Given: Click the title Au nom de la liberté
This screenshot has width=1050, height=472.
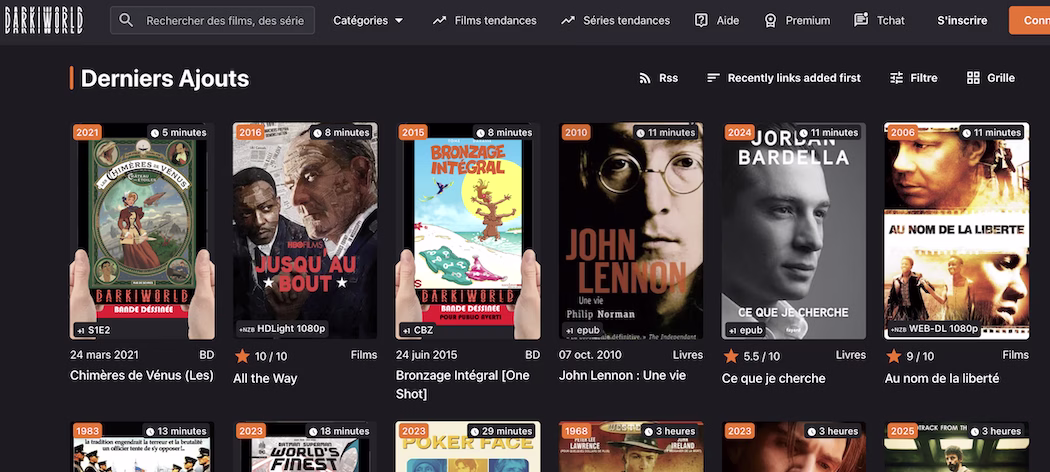Looking at the screenshot, I should point(942,379).
